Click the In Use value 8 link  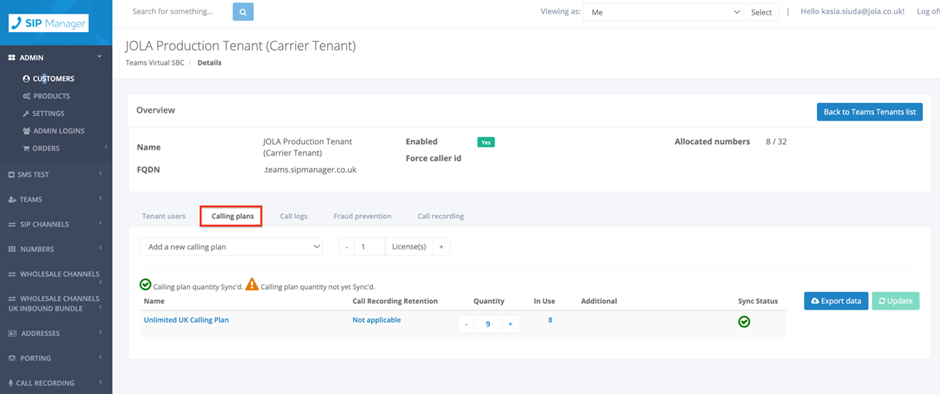tap(550, 320)
